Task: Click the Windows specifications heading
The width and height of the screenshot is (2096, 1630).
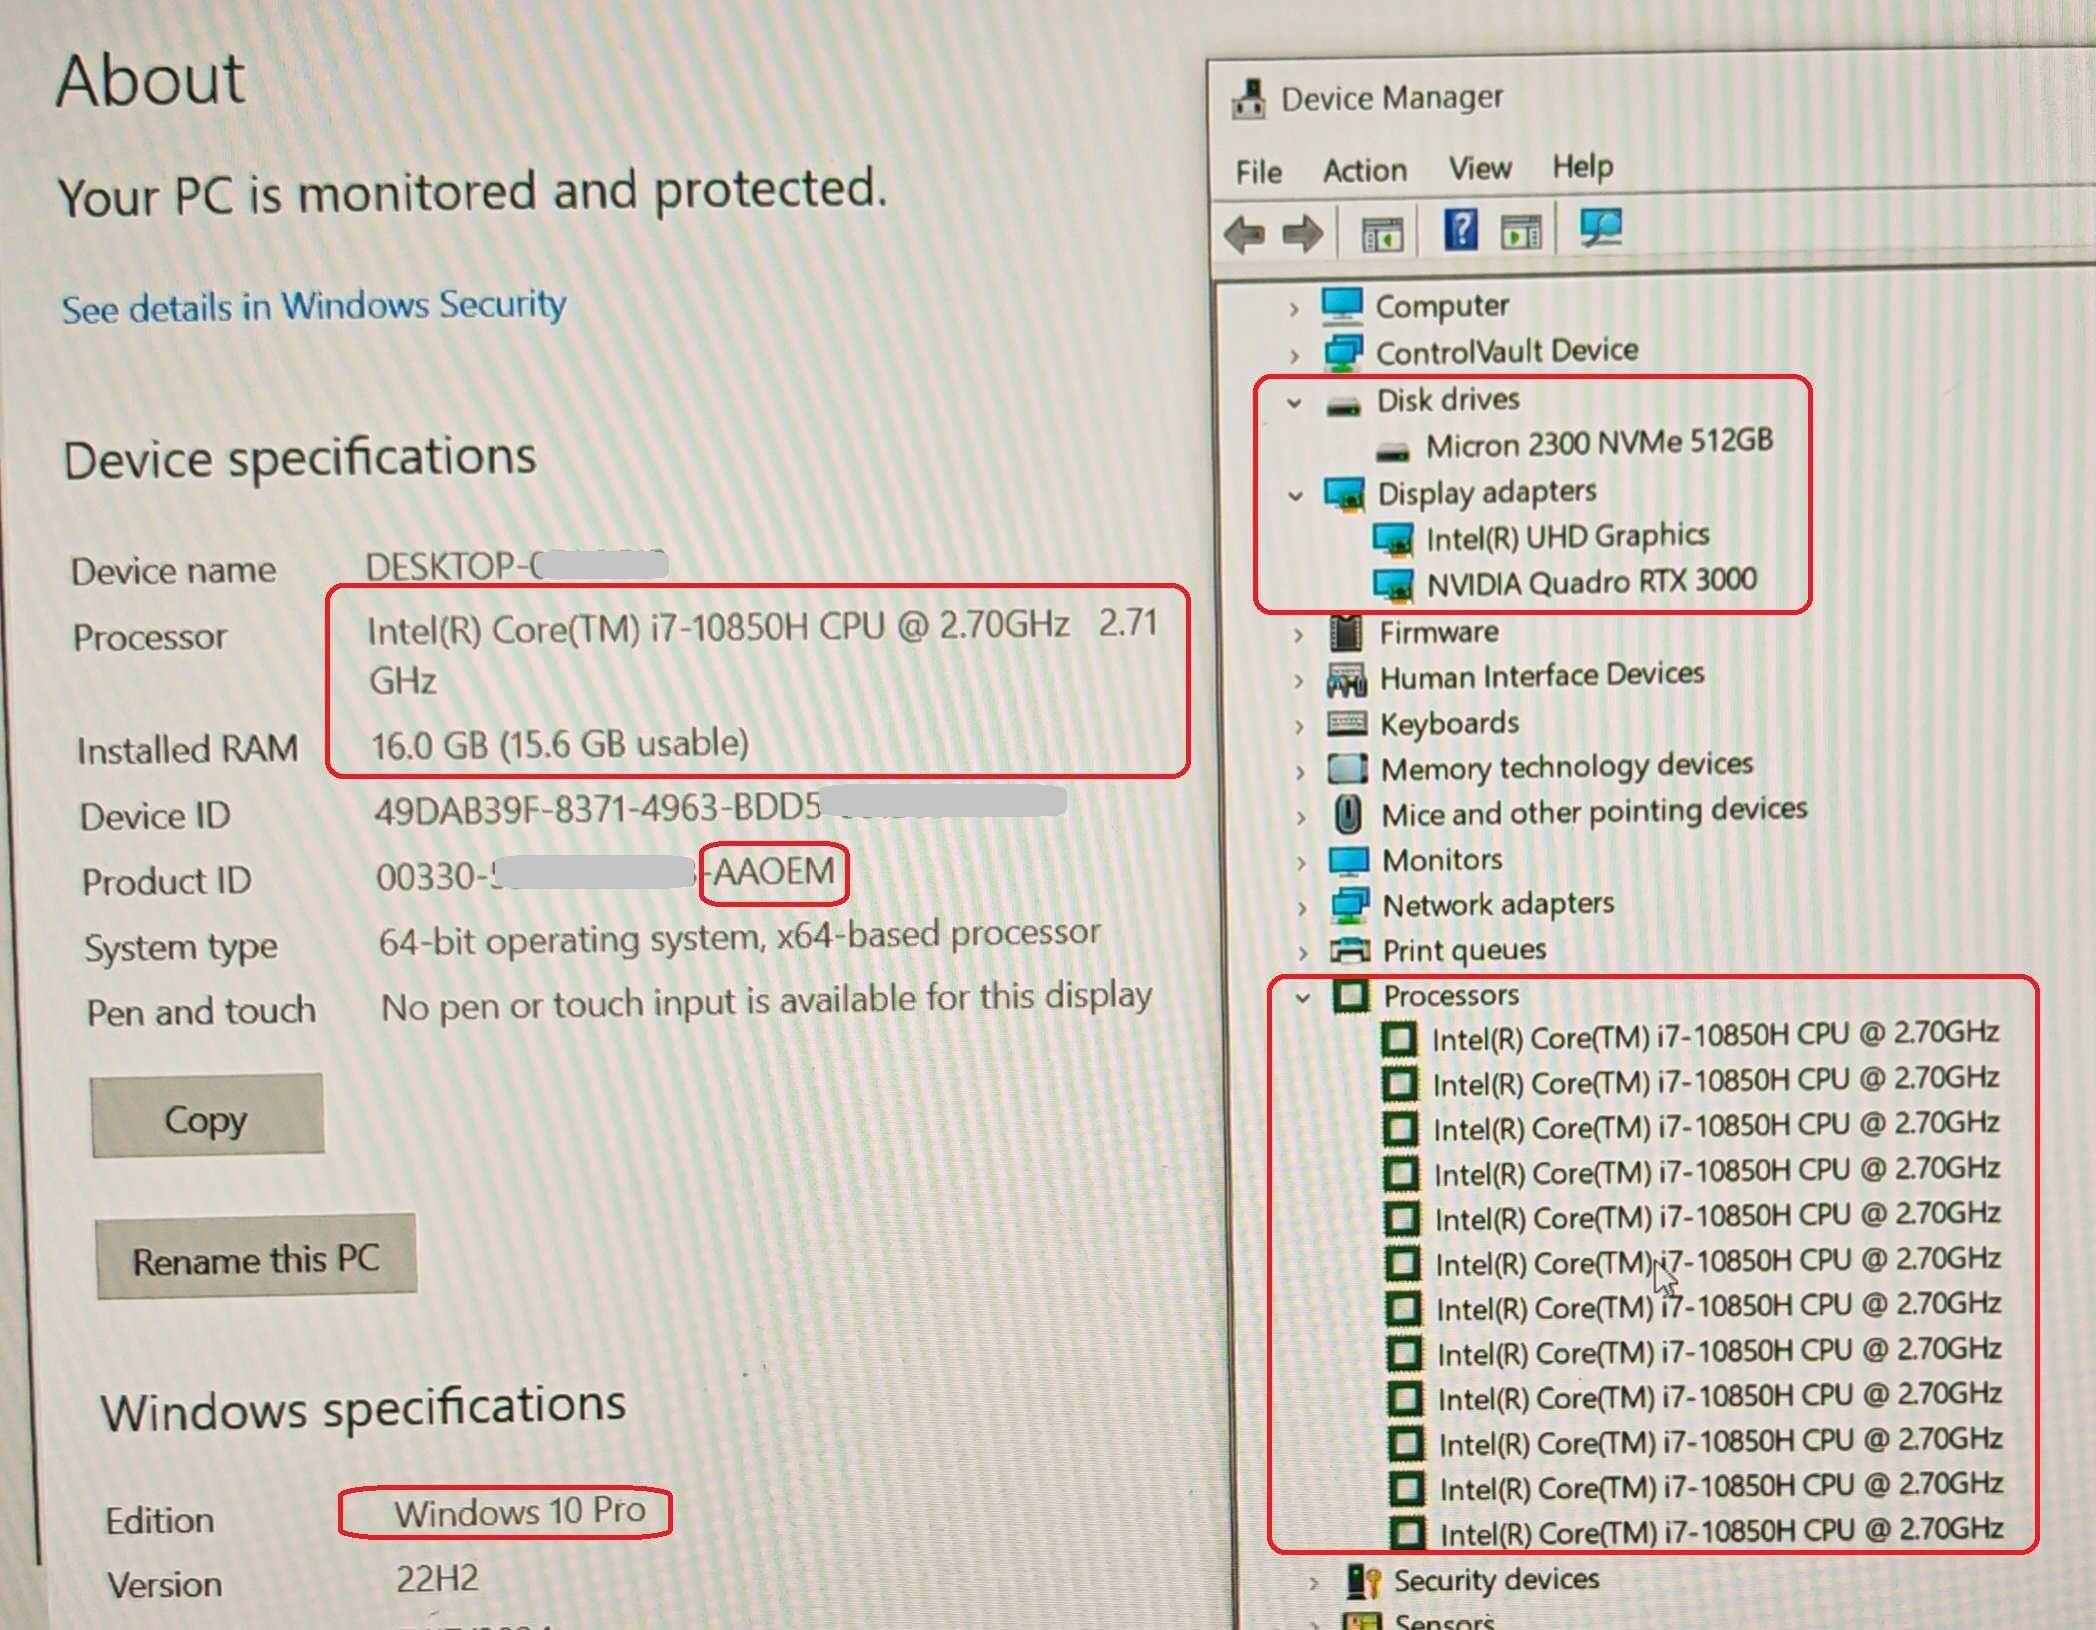Action: click(x=363, y=1408)
